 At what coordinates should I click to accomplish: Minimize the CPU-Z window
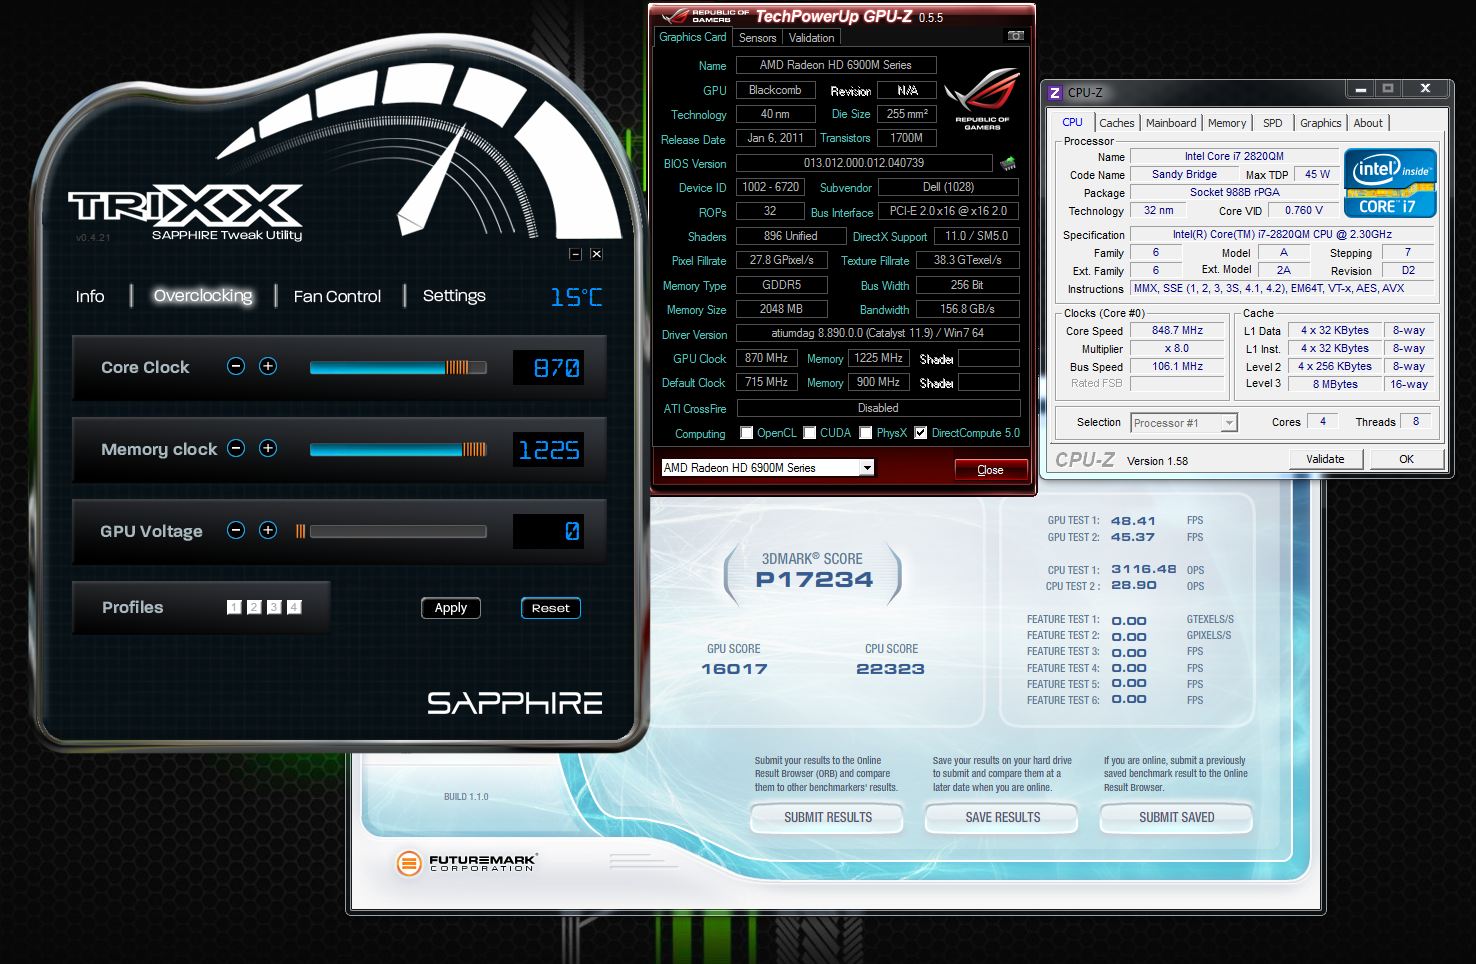pos(1361,89)
